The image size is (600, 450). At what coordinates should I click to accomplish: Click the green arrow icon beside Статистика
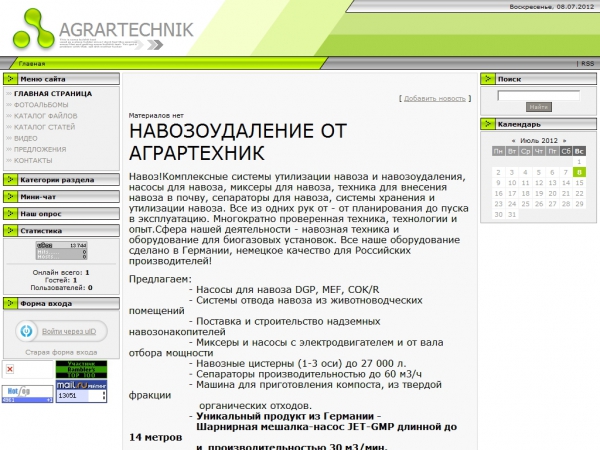10,231
